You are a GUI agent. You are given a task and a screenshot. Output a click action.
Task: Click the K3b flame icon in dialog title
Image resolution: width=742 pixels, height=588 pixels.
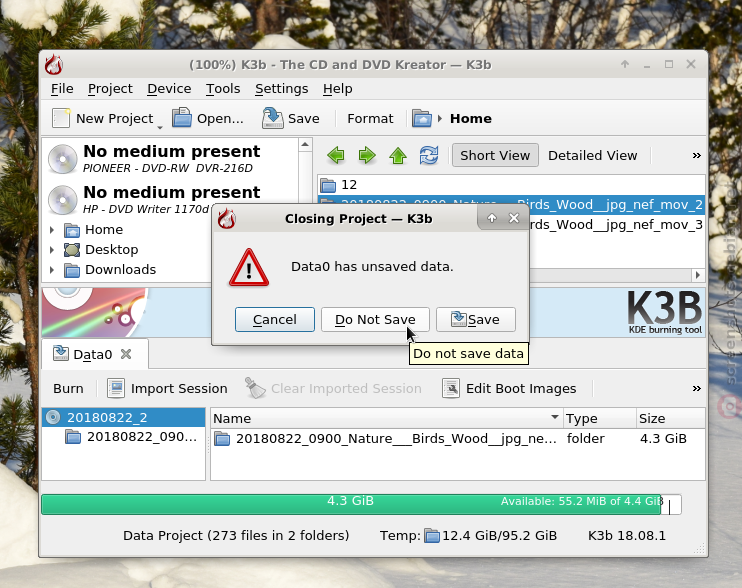point(227,219)
